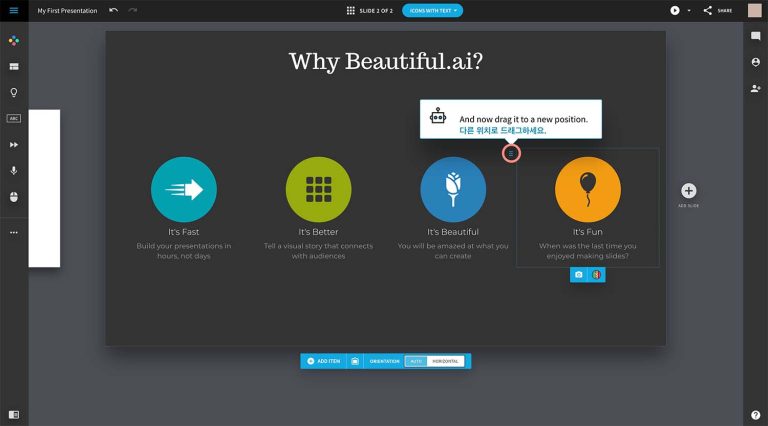Open the more options ellipsis in sidebar
The height and width of the screenshot is (426, 768).
pos(14,232)
